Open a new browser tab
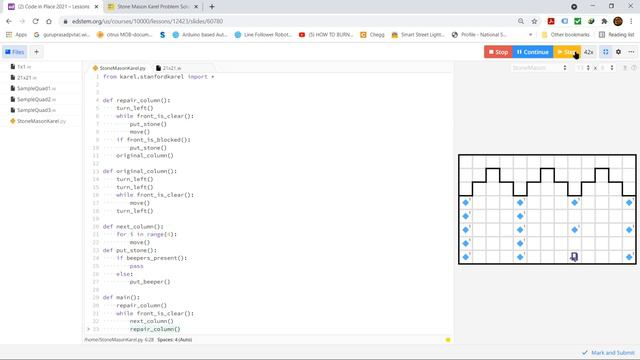 (x=211, y=7)
